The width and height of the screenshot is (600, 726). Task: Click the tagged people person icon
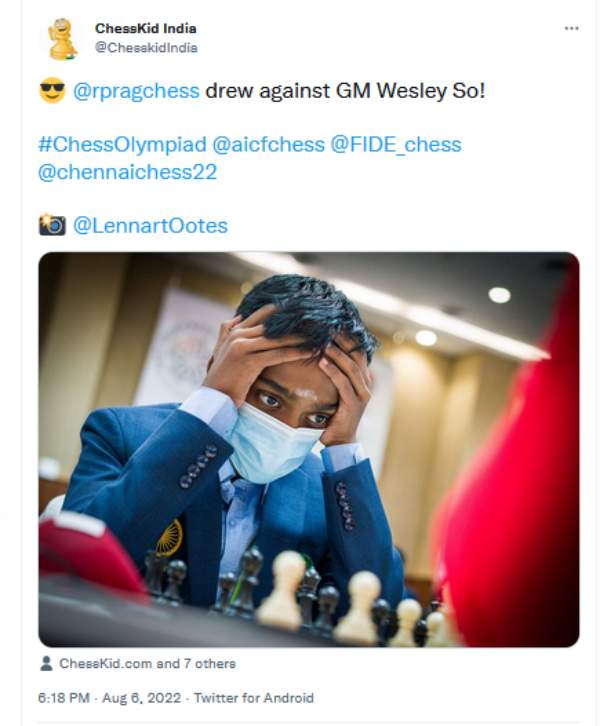46,663
